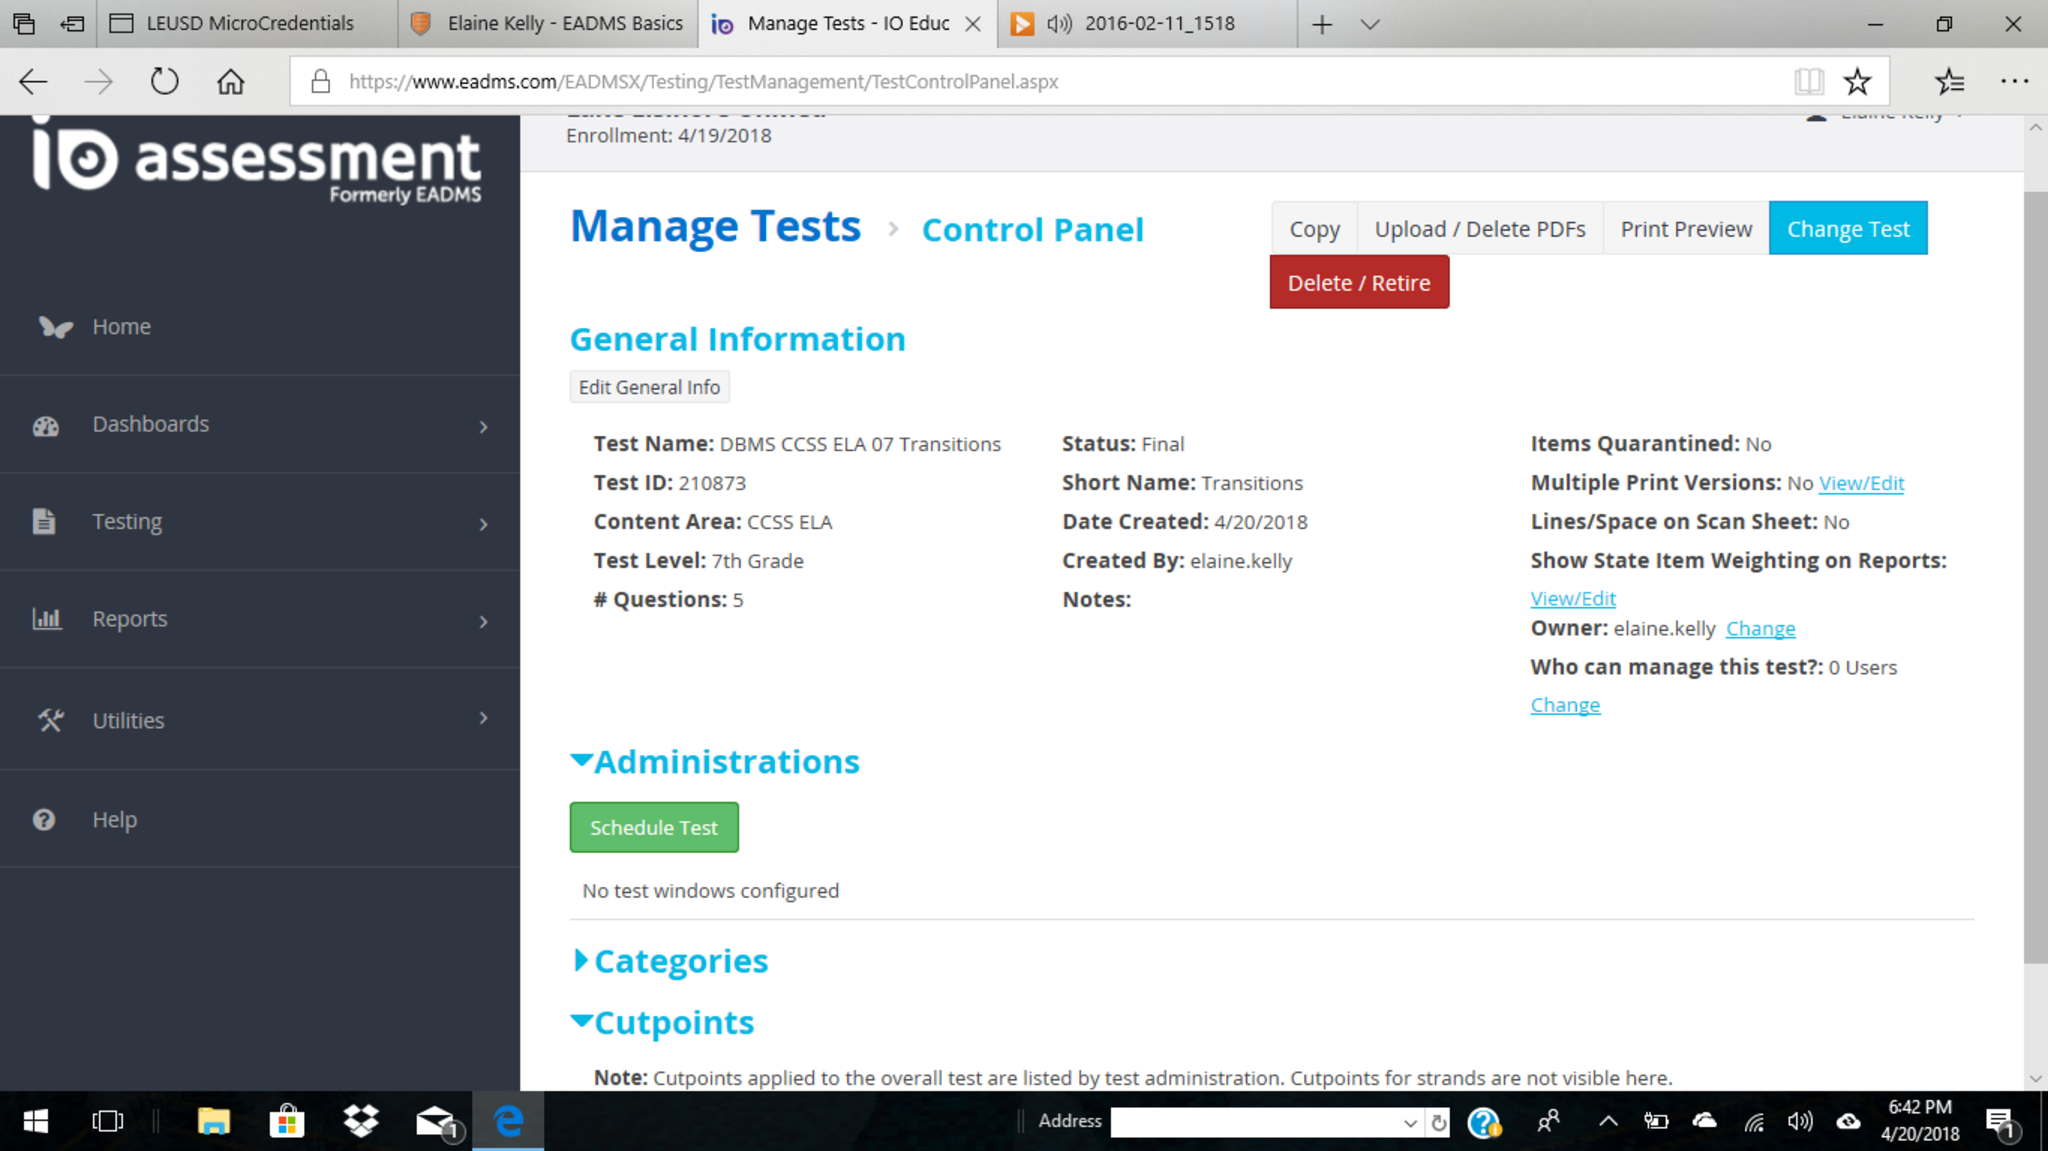Image resolution: width=2048 pixels, height=1151 pixels.
Task: Switch to LEUSD MicroCredentials tab
Action: point(248,23)
